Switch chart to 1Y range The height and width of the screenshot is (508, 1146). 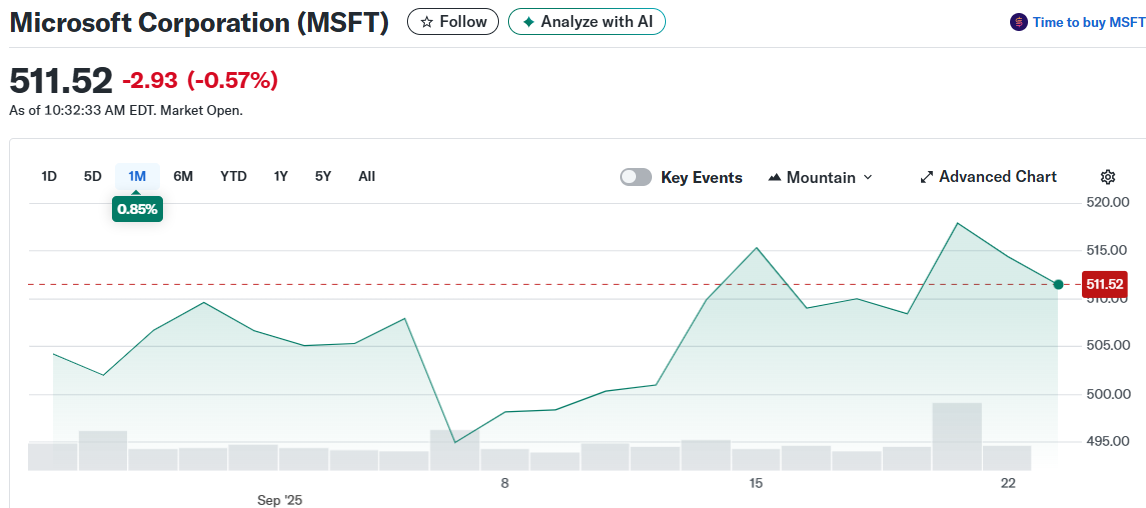[x=281, y=176]
